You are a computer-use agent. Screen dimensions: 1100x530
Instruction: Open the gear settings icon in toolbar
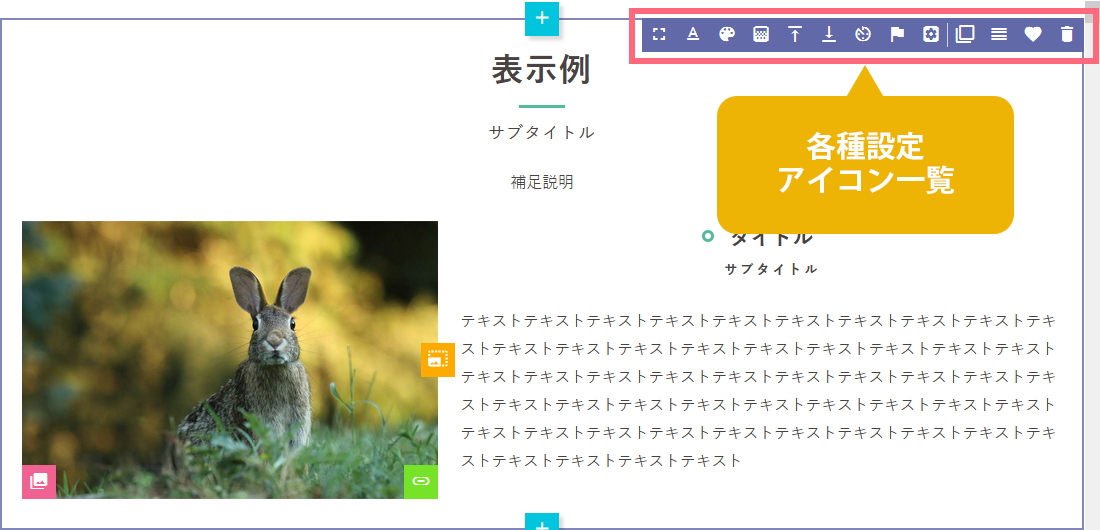pyautogui.click(x=931, y=34)
